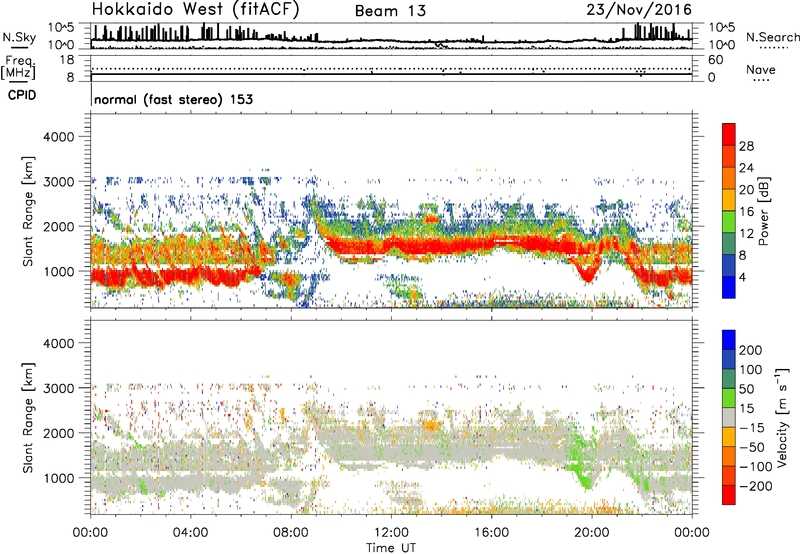The height and width of the screenshot is (554, 800).
Task: Click the date "23/Nov/2016"
Action: [x=639, y=10]
